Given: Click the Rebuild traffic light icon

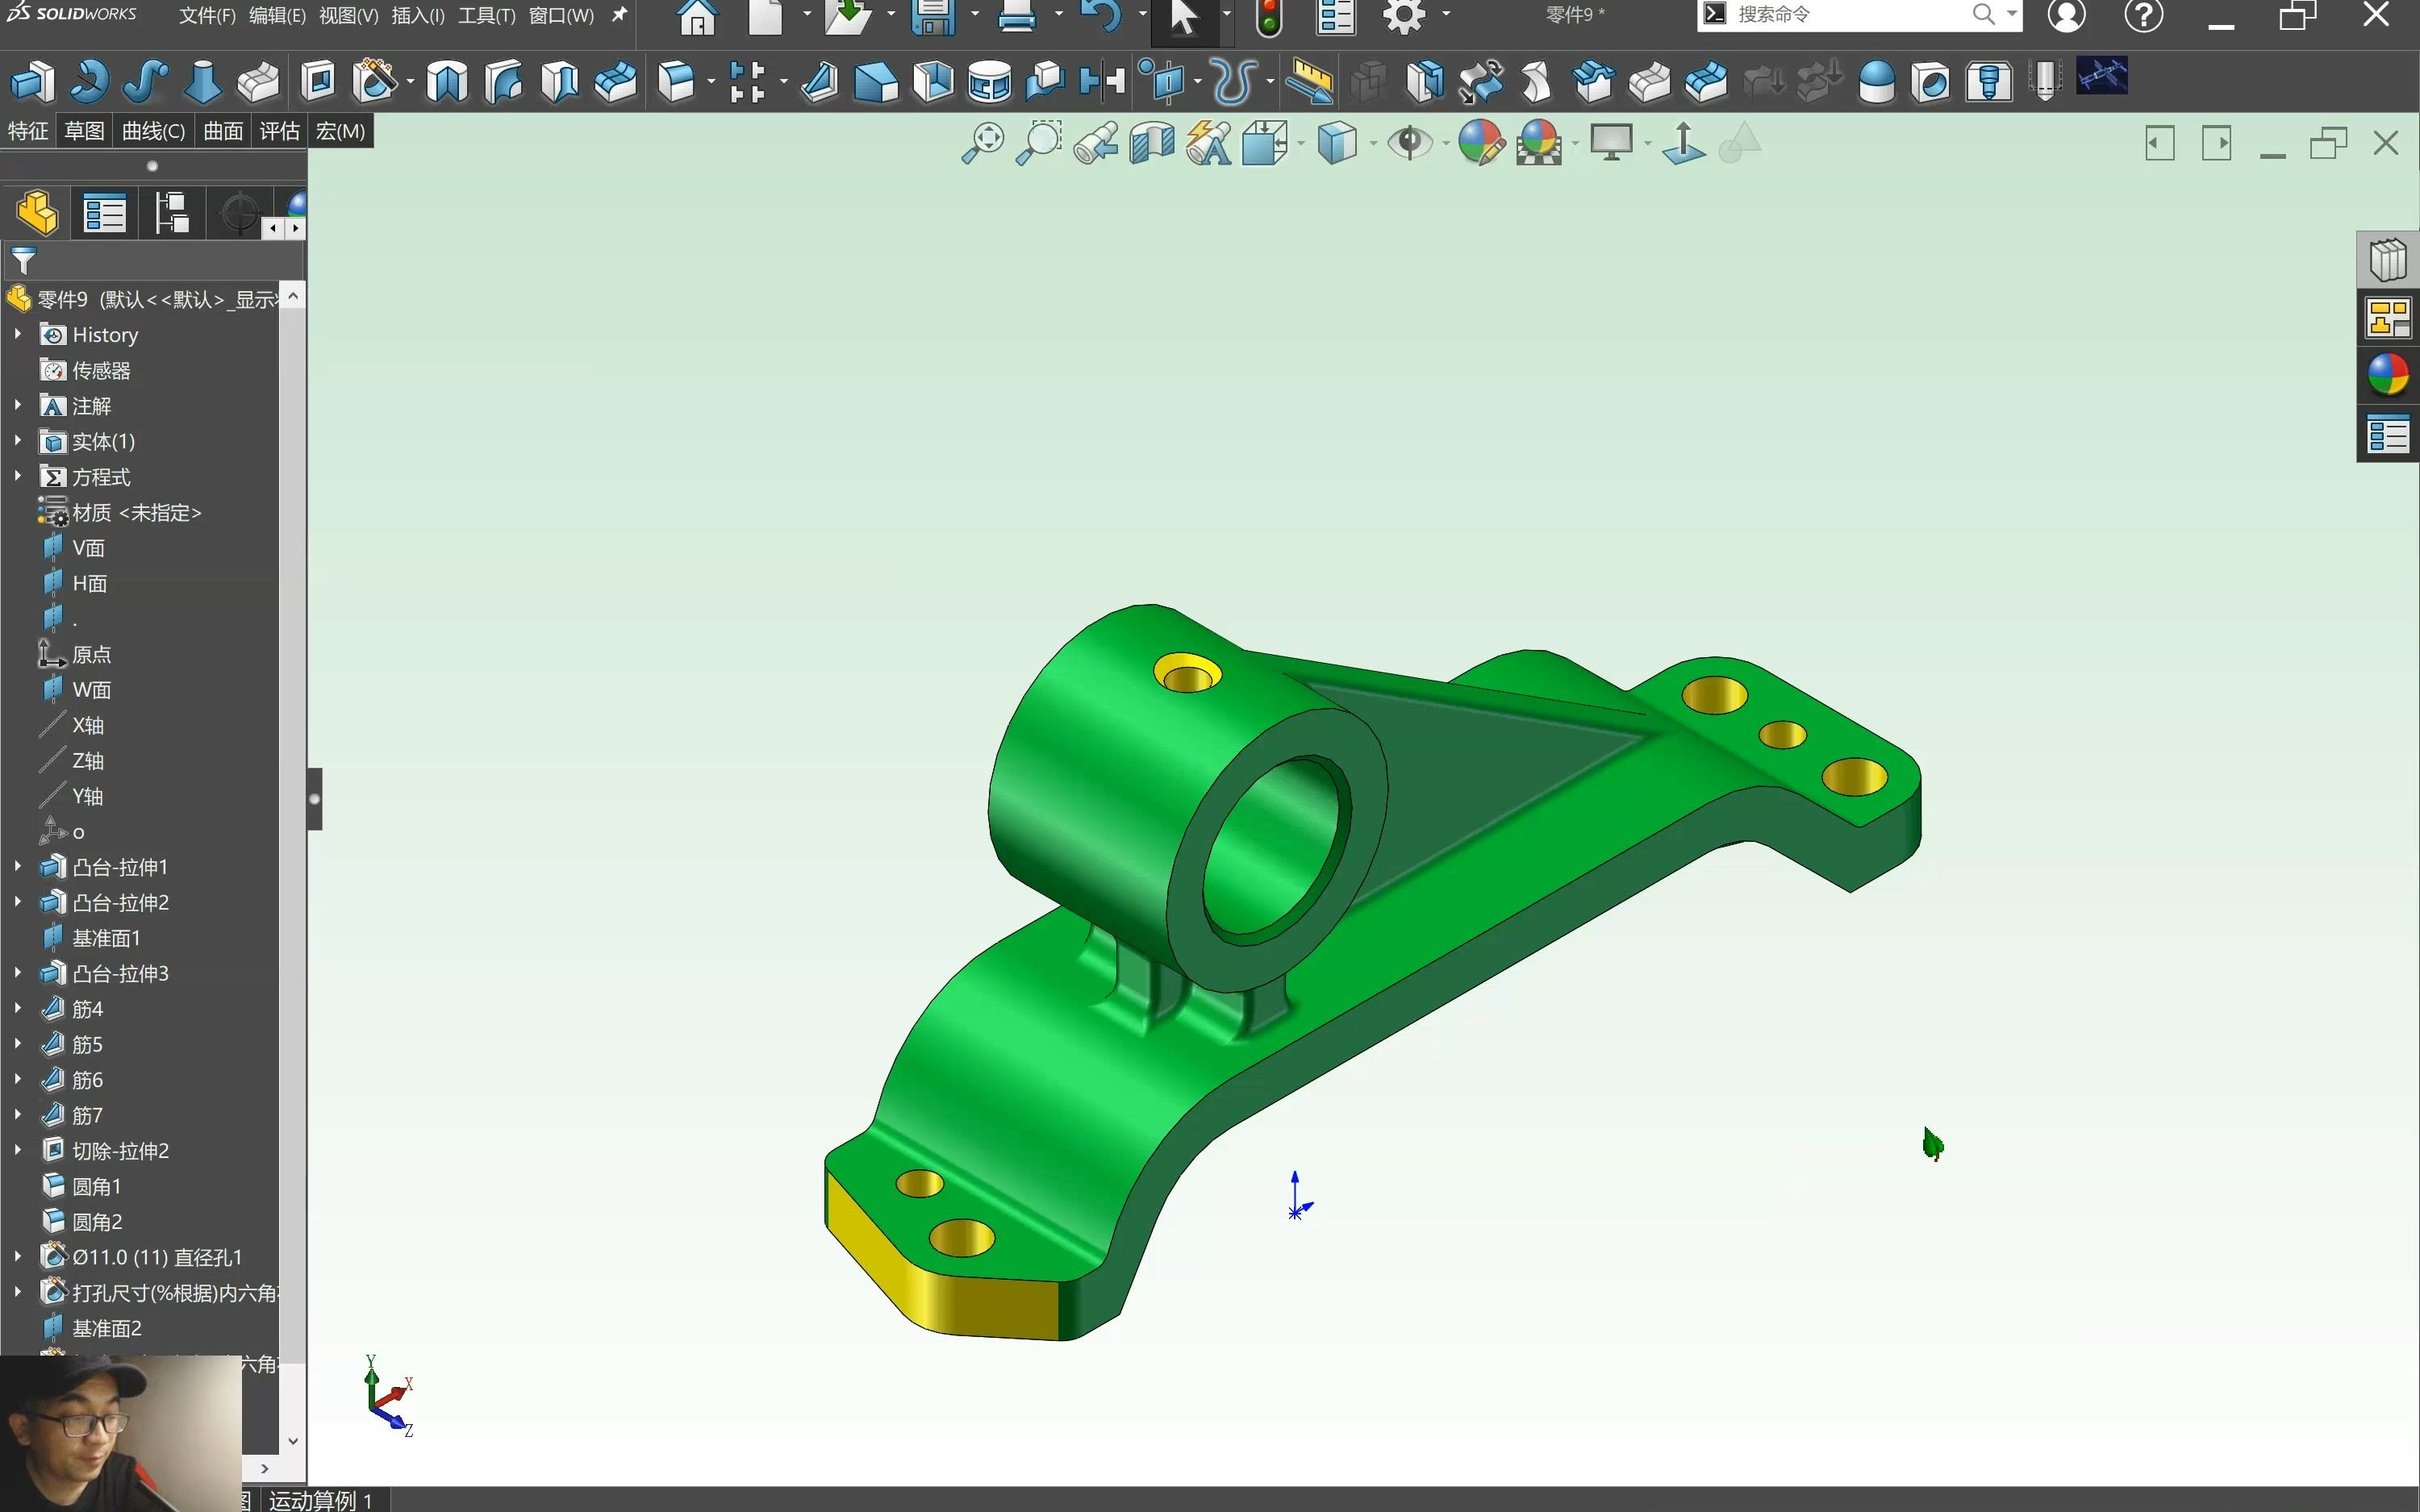Looking at the screenshot, I should (1269, 17).
